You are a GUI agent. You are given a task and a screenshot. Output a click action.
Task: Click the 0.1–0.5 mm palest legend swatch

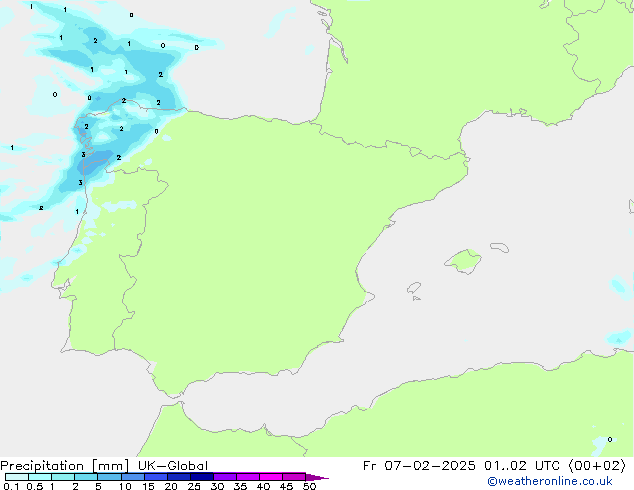[x=17, y=477]
